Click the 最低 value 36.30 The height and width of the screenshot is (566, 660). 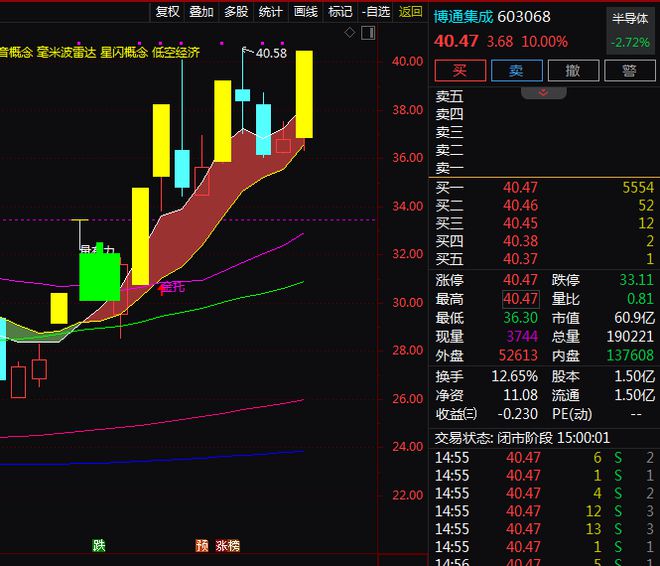tap(521, 318)
